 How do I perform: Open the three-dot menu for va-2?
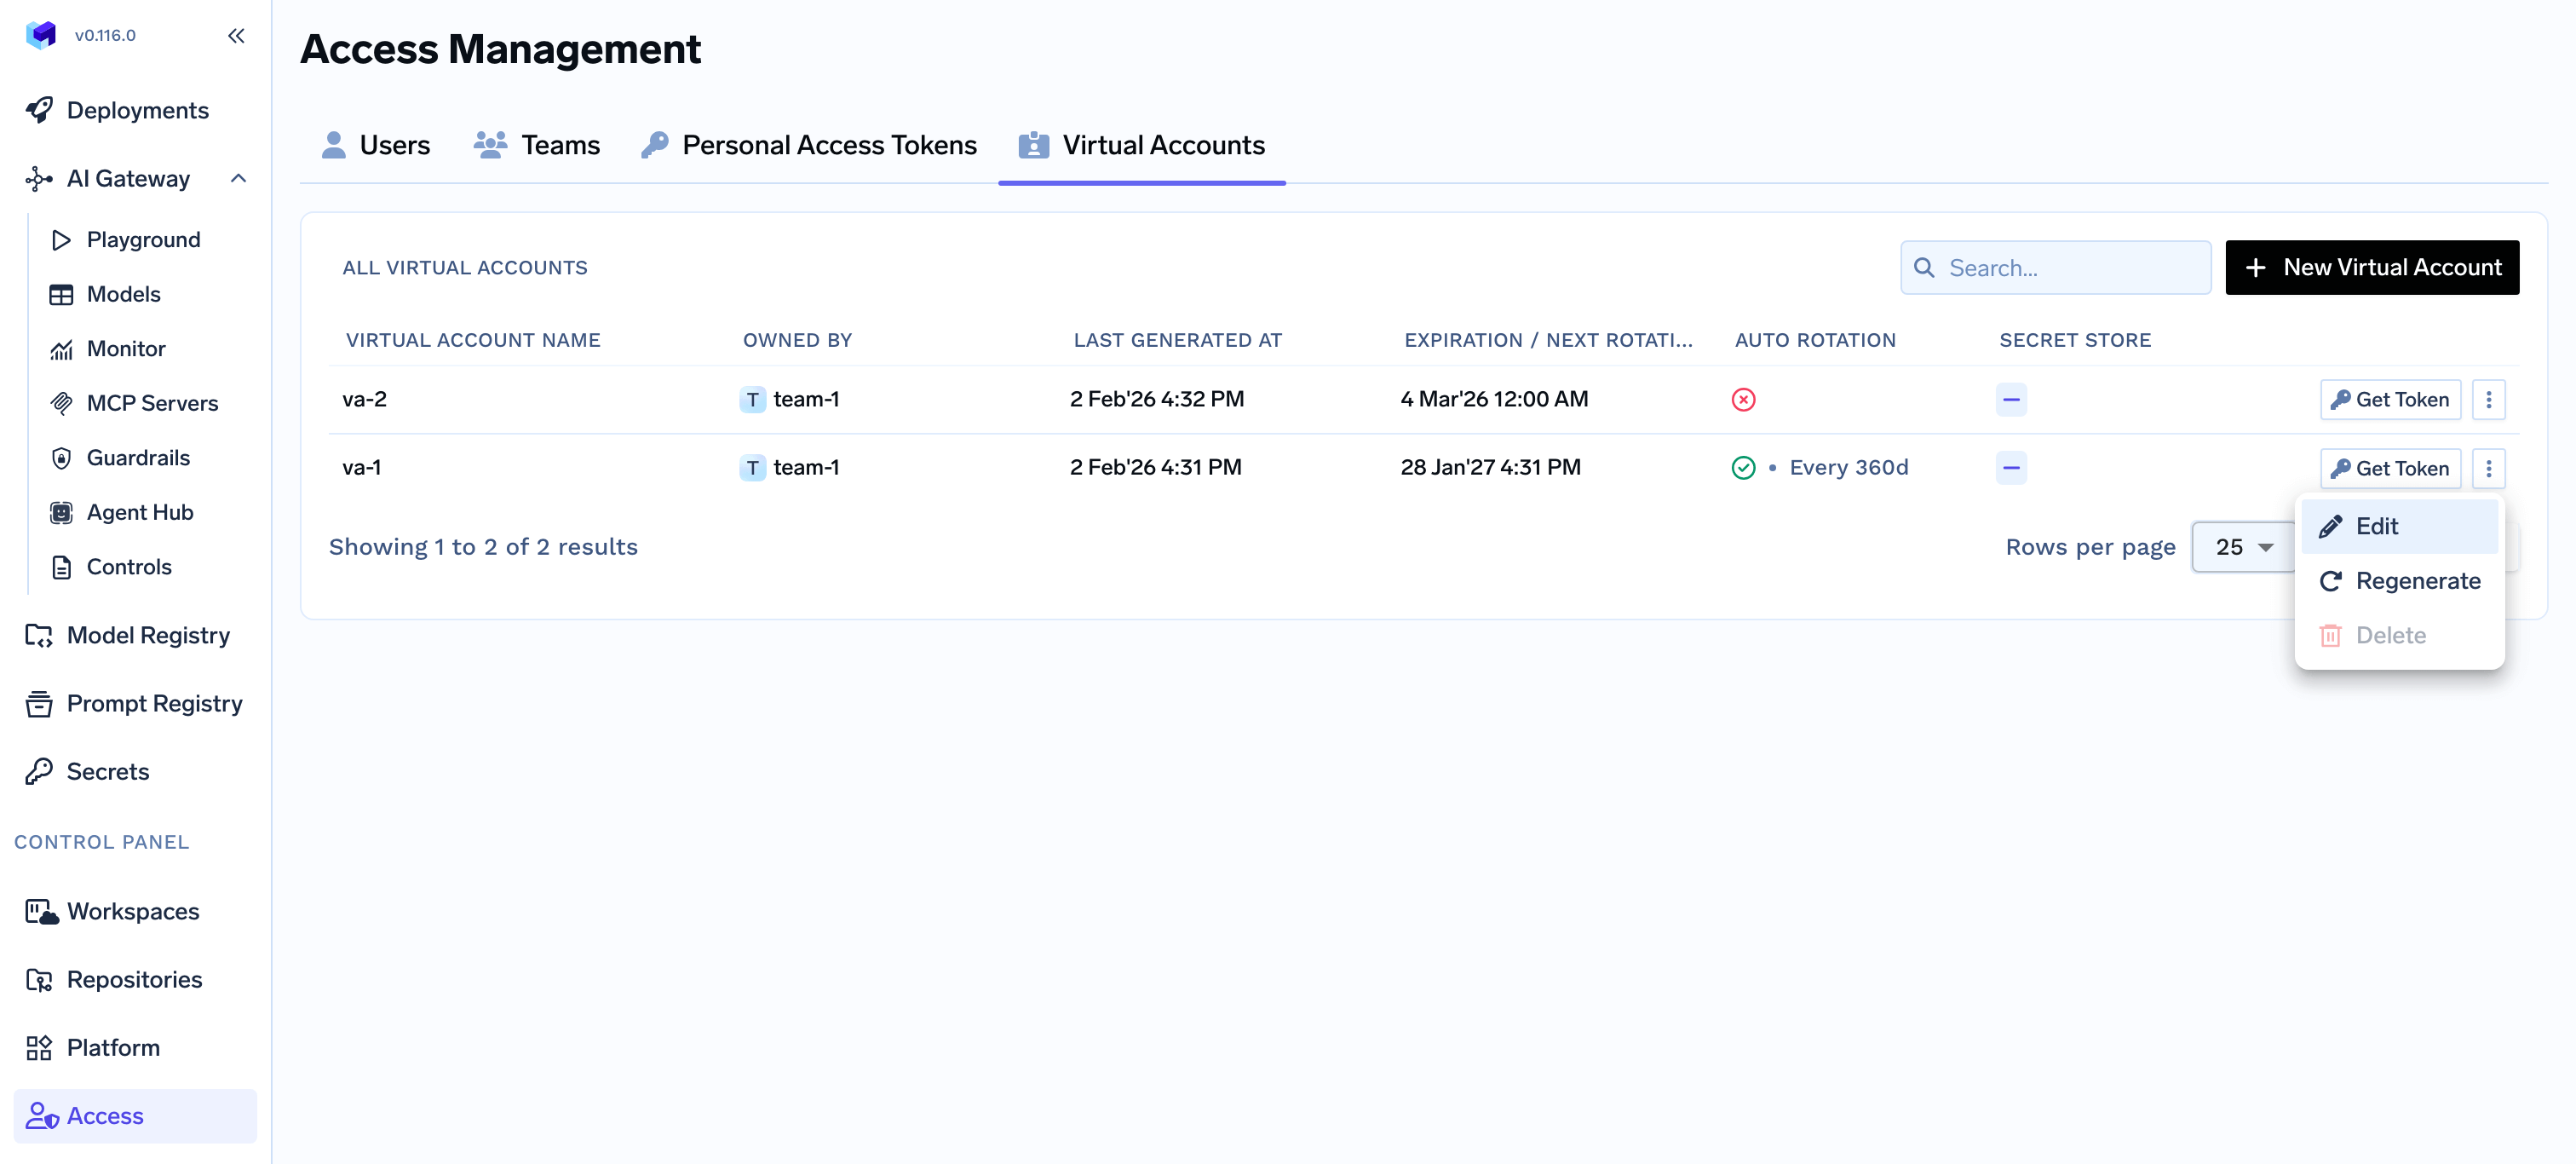(x=2488, y=400)
